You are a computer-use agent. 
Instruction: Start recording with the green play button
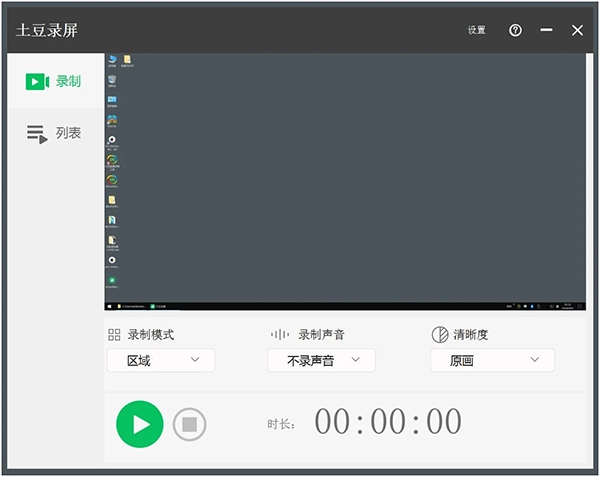[140, 424]
